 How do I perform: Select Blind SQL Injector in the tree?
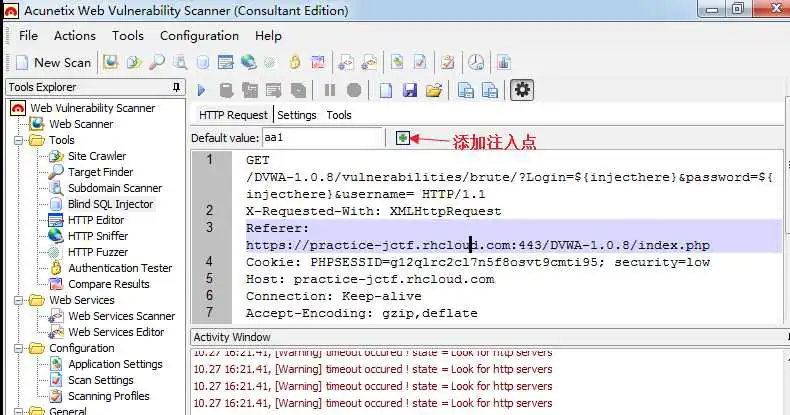click(x=110, y=204)
